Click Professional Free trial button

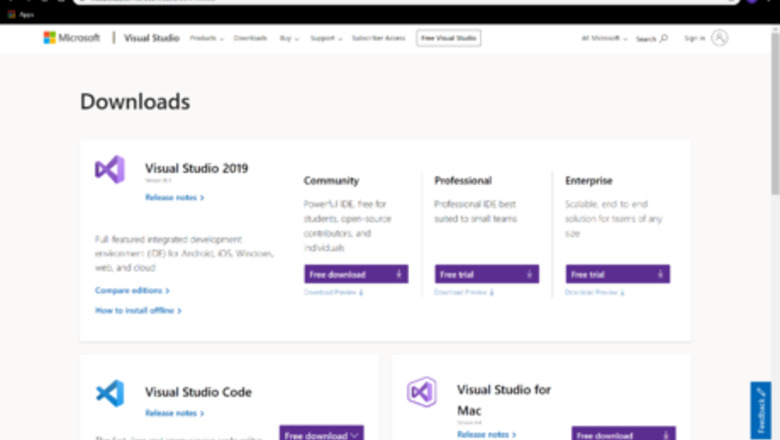pos(486,274)
